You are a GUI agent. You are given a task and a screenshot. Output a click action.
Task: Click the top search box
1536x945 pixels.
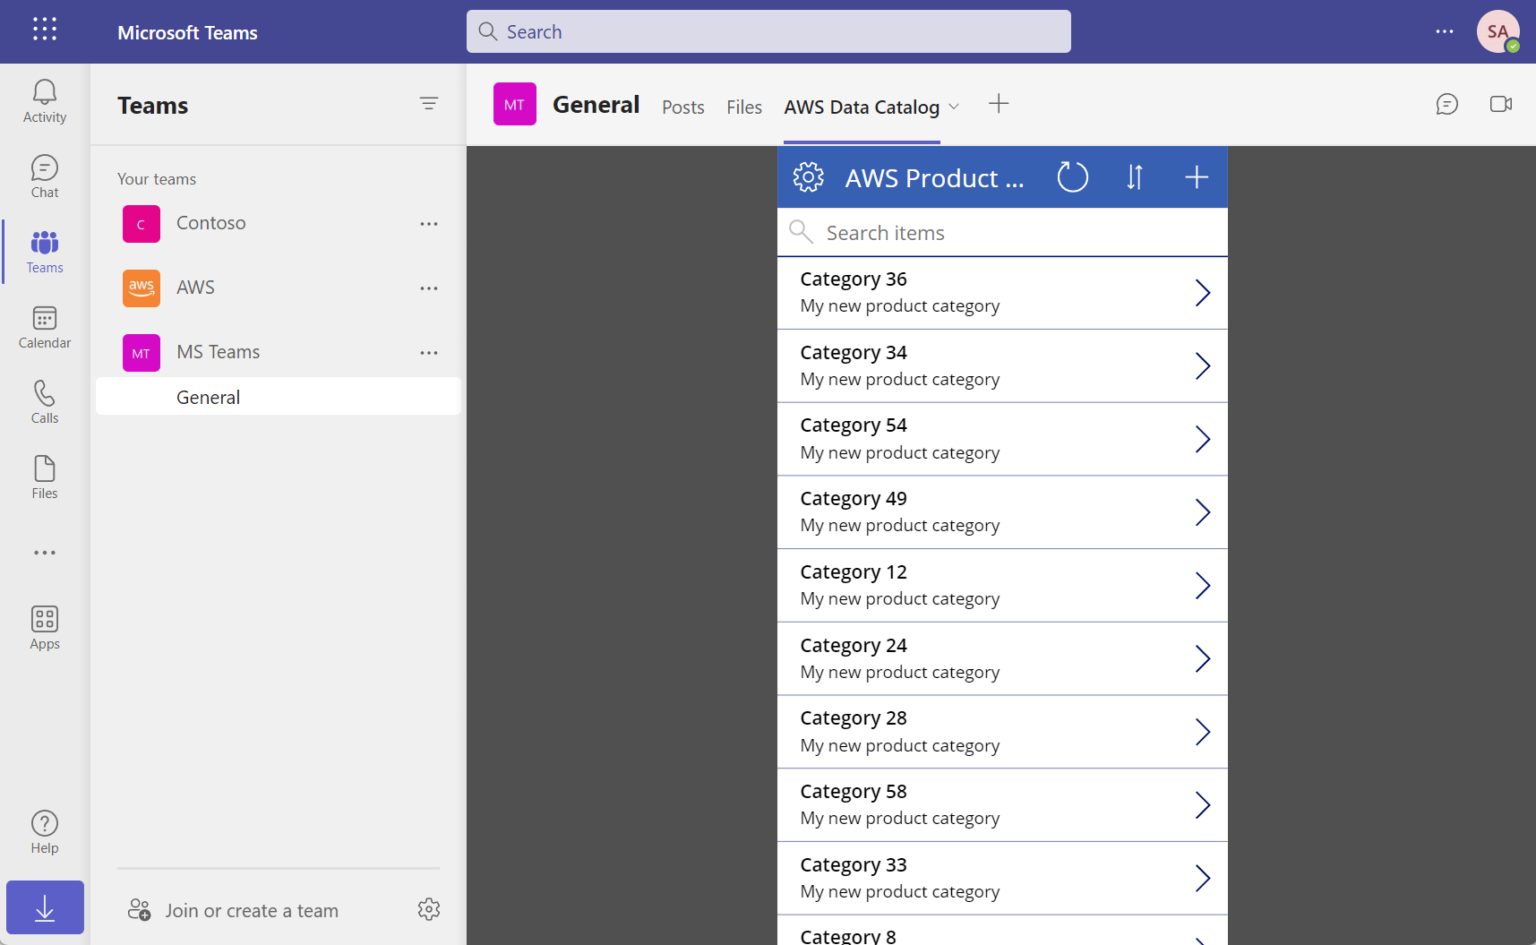(x=768, y=31)
